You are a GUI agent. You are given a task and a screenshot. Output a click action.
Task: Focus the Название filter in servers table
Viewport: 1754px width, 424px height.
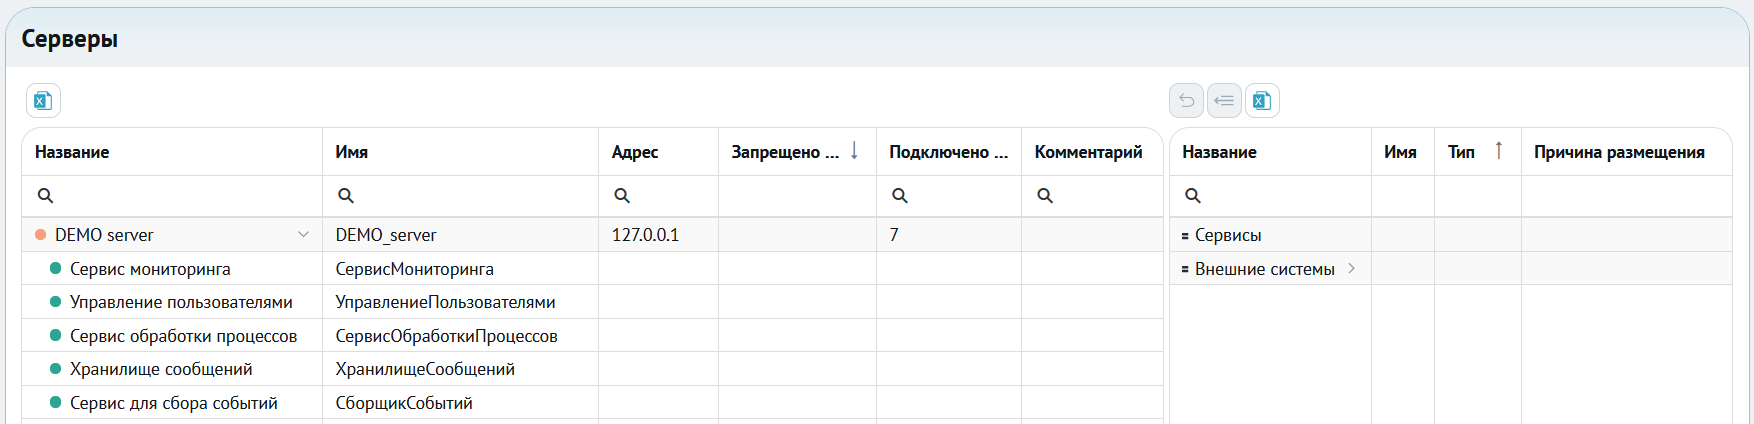(172, 196)
